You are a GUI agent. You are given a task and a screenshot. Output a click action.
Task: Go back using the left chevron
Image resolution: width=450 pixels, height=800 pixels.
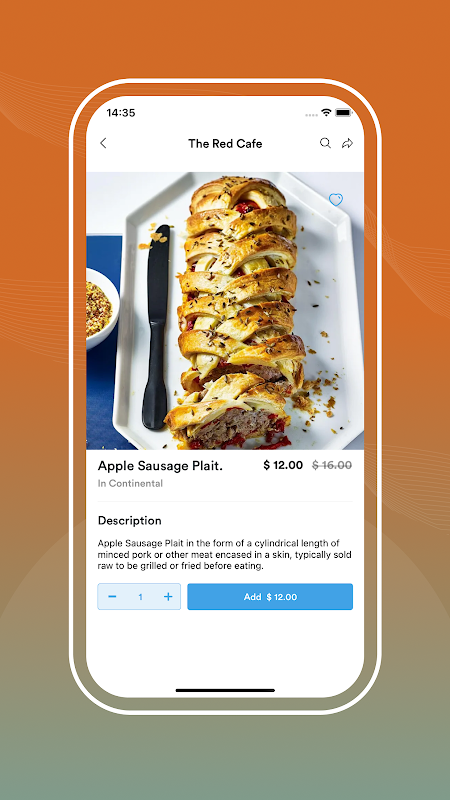[x=103, y=143]
